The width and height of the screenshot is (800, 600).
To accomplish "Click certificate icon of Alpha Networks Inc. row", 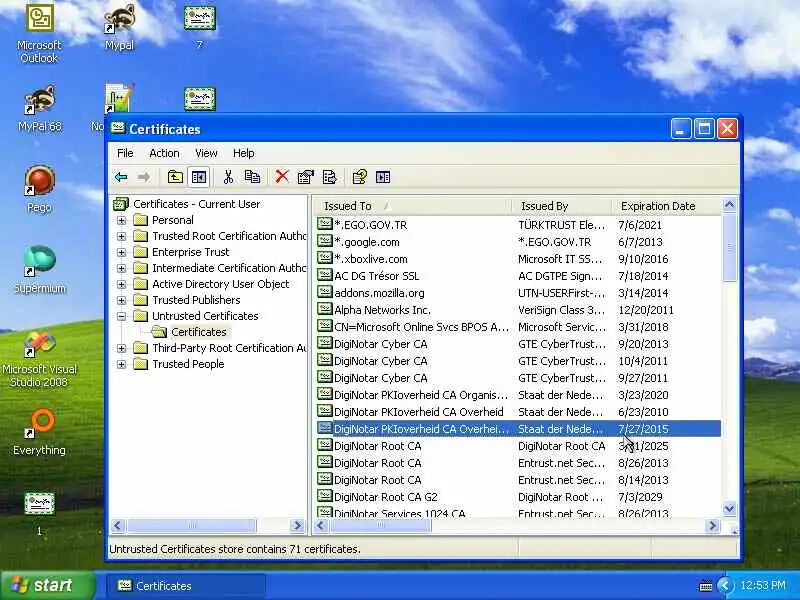I will pyautogui.click(x=324, y=309).
